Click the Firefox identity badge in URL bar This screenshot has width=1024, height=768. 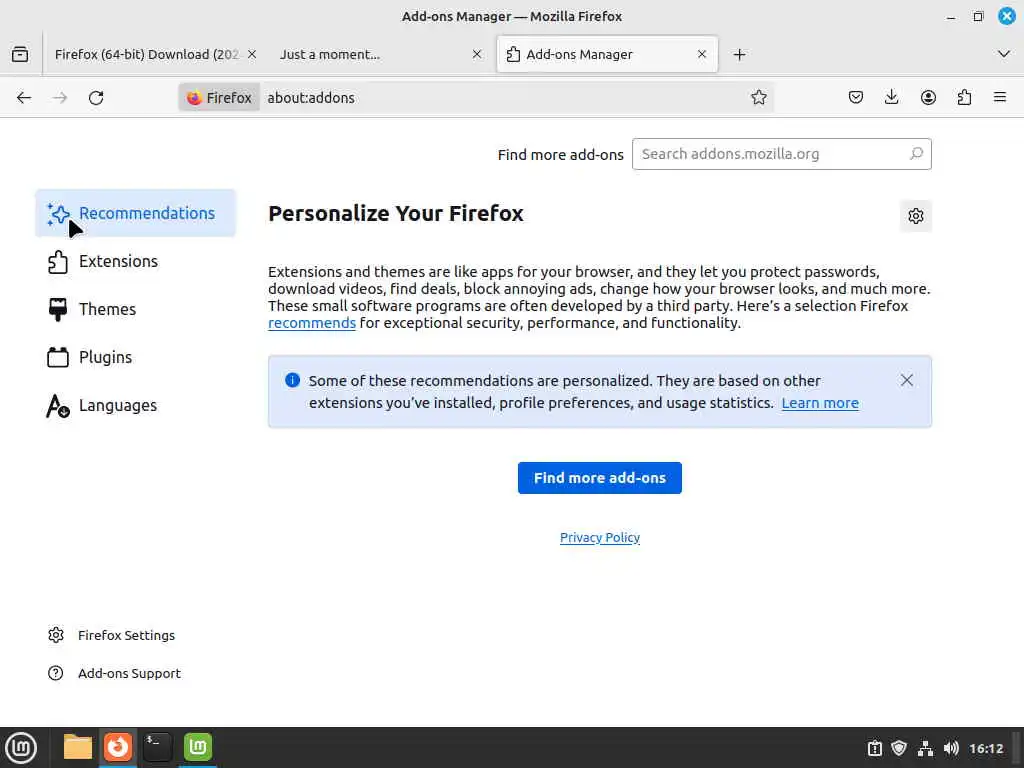tap(219, 98)
